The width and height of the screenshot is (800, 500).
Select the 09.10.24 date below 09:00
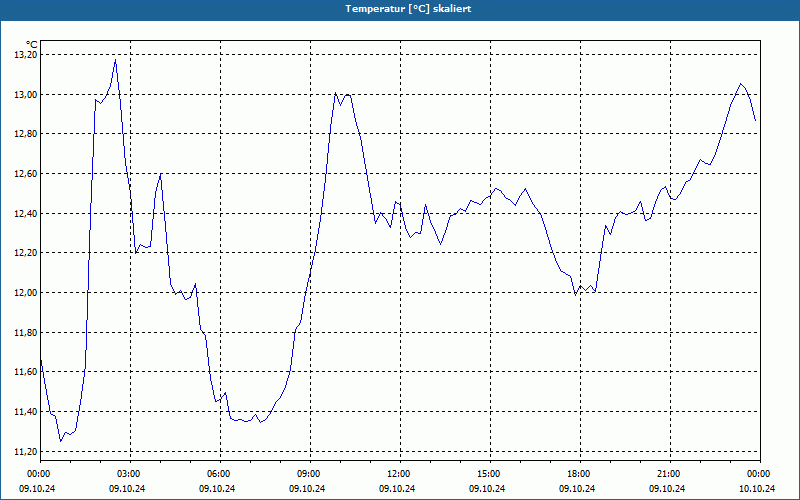307,488
